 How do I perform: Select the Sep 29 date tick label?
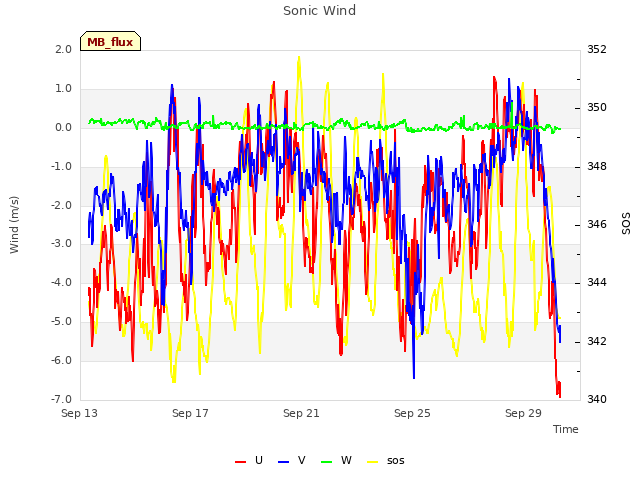pos(523,413)
